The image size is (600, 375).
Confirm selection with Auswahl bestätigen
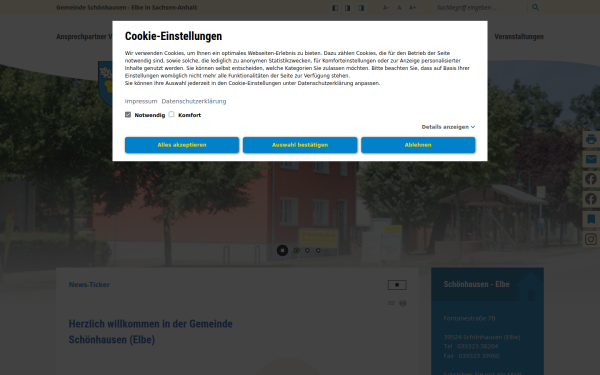(x=300, y=145)
